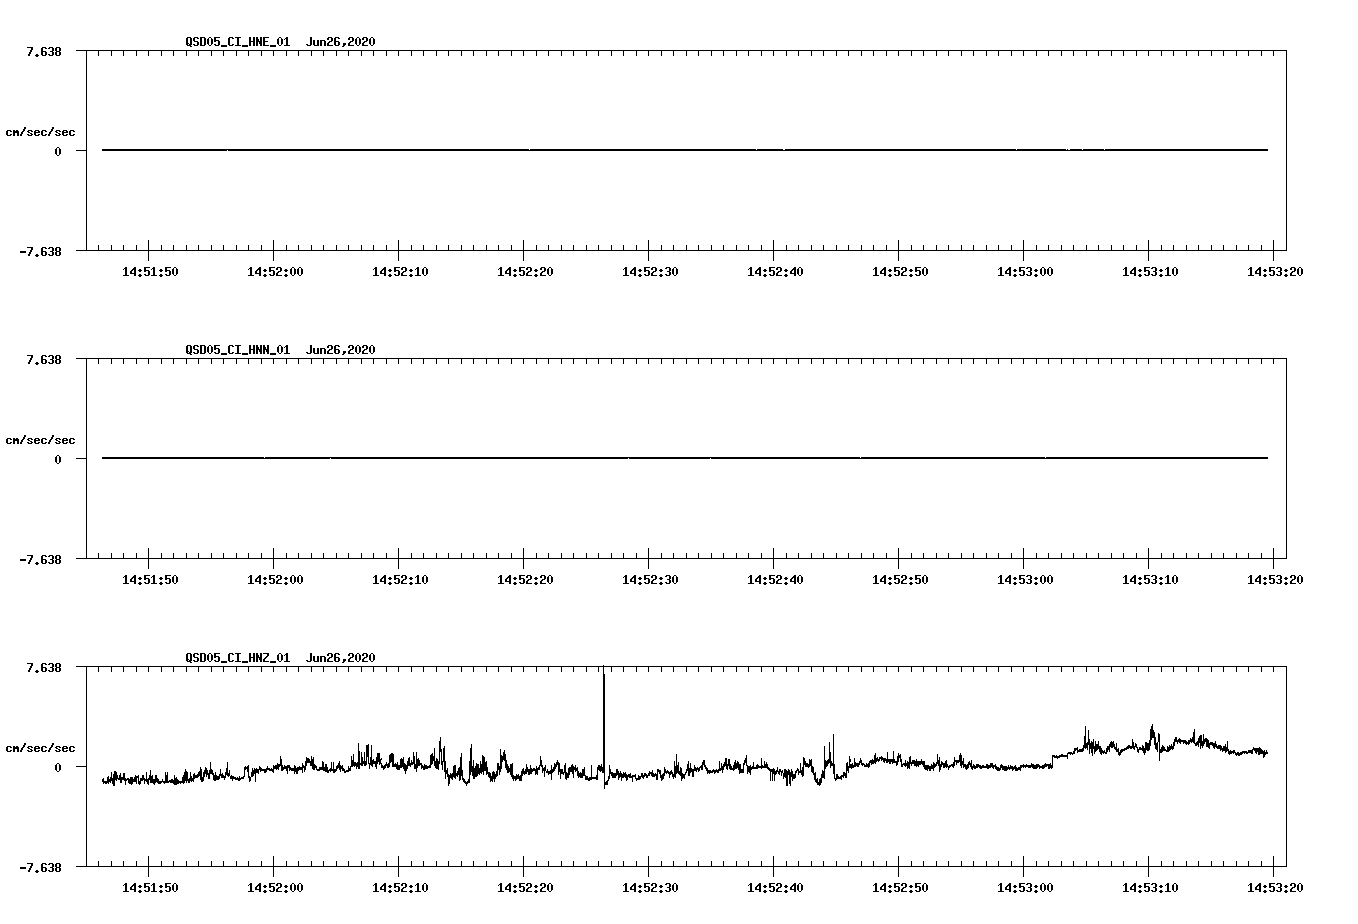Click the cm/sec/sec unit label of the HNE plot
The height and width of the screenshot is (924, 1358).
[x=41, y=132]
